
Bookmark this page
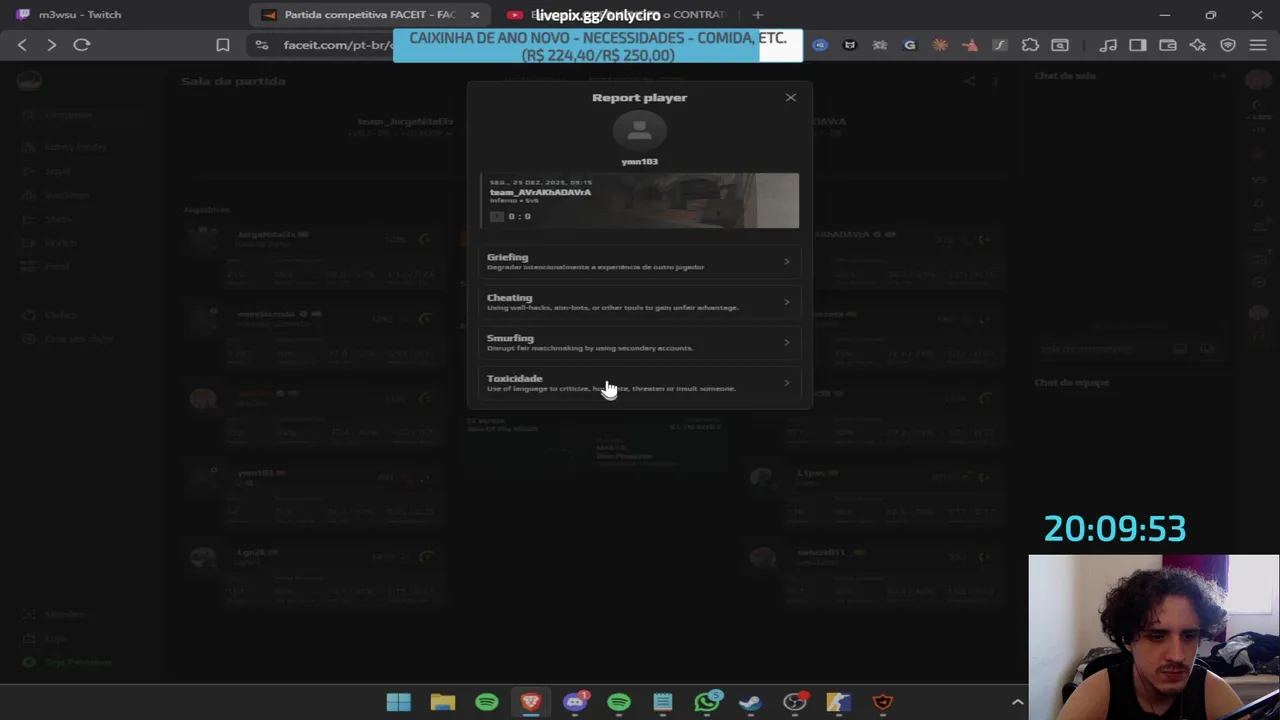pos(223,45)
